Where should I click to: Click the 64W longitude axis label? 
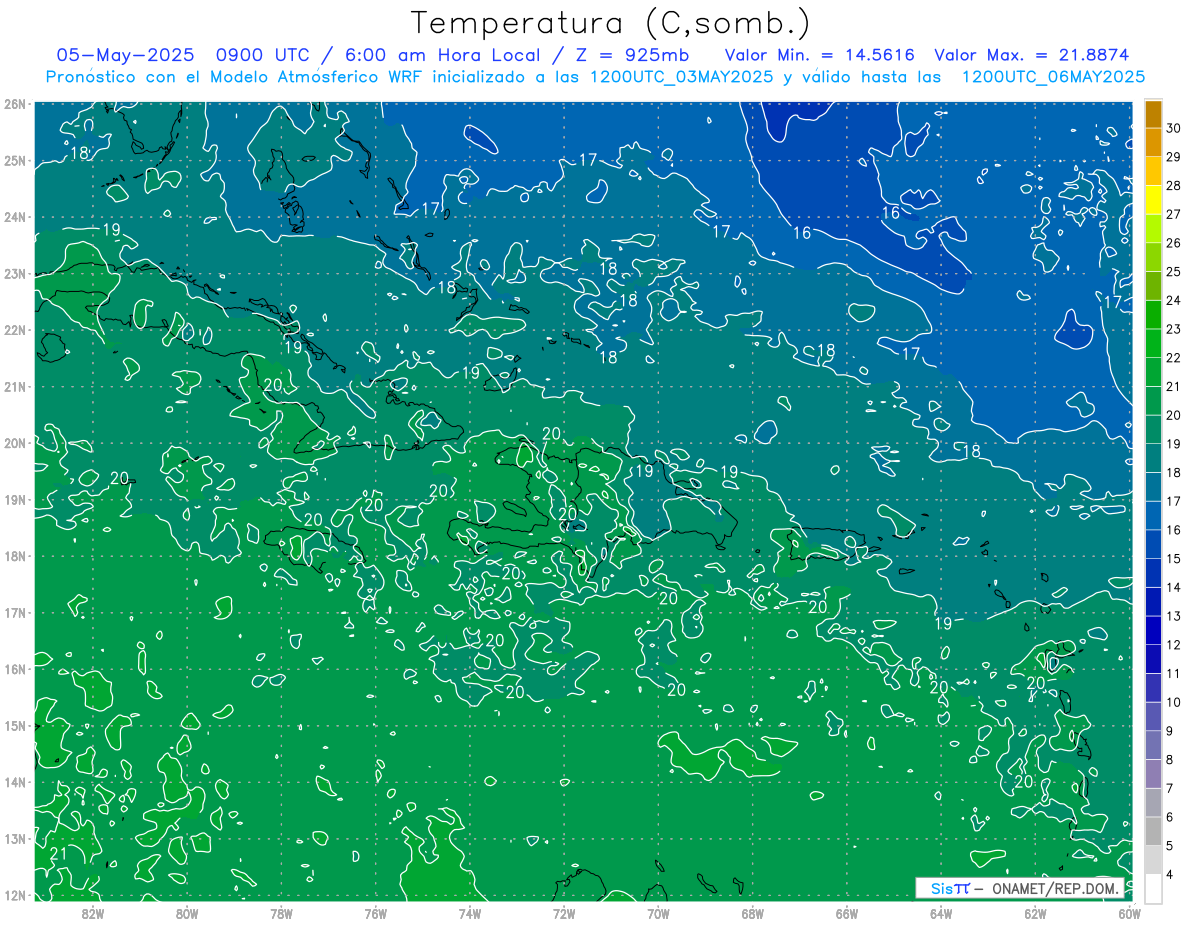941,913
